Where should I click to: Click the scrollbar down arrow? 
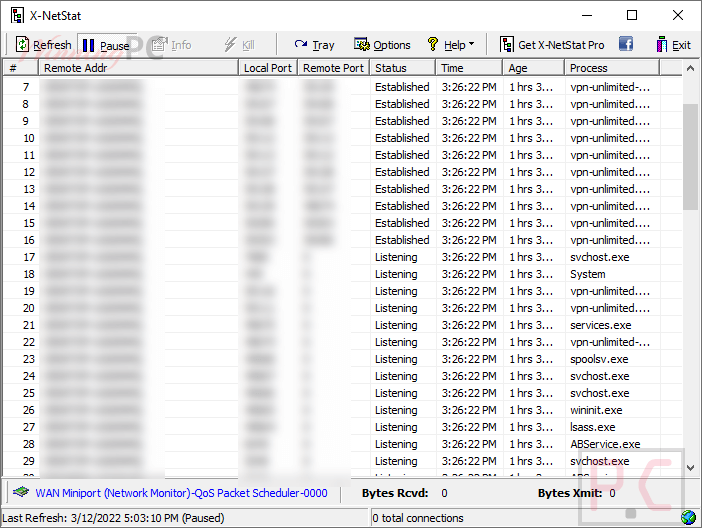pos(690,468)
